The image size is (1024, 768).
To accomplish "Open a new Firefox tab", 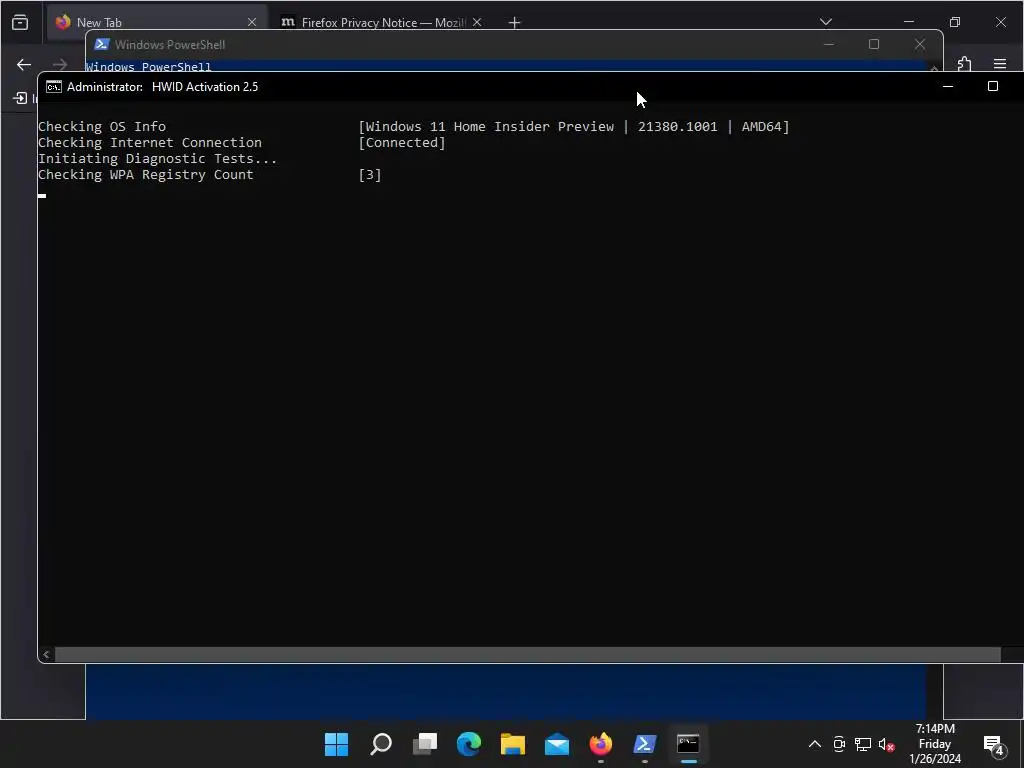I will (515, 23).
